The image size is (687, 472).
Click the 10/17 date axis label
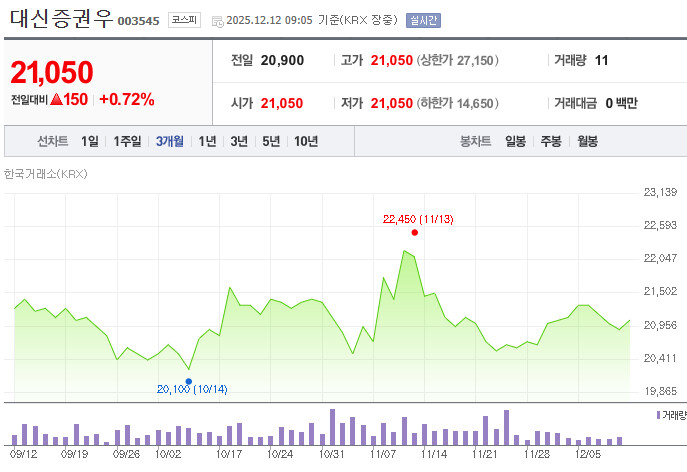[x=229, y=454]
